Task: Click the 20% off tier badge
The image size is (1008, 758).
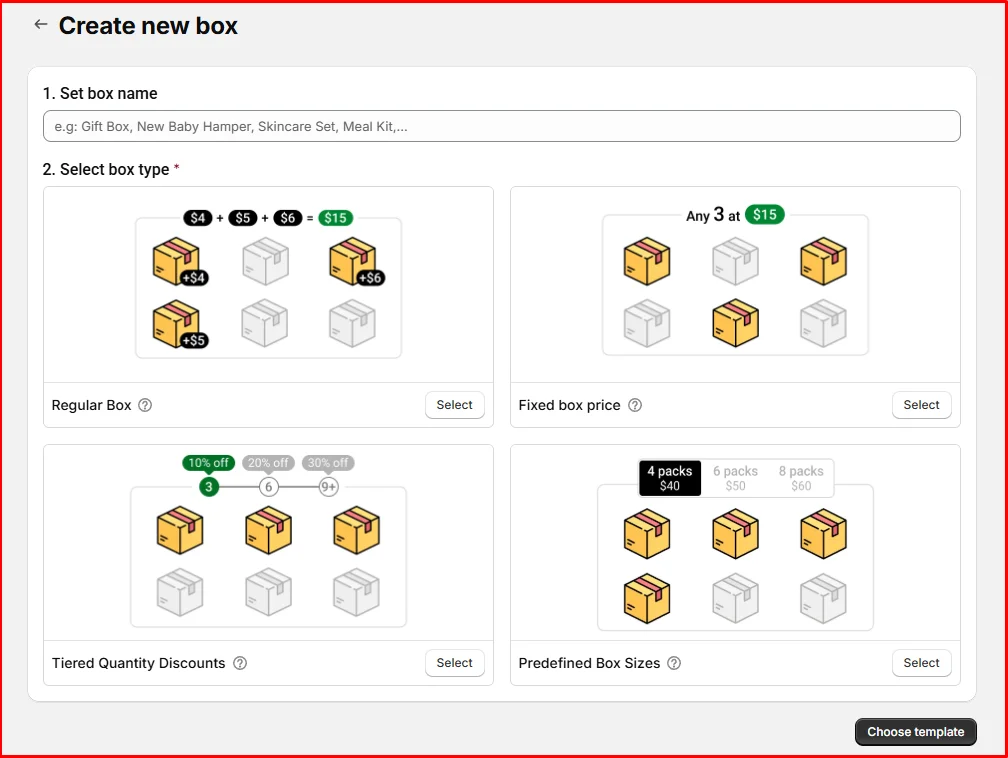Action: pos(268,463)
